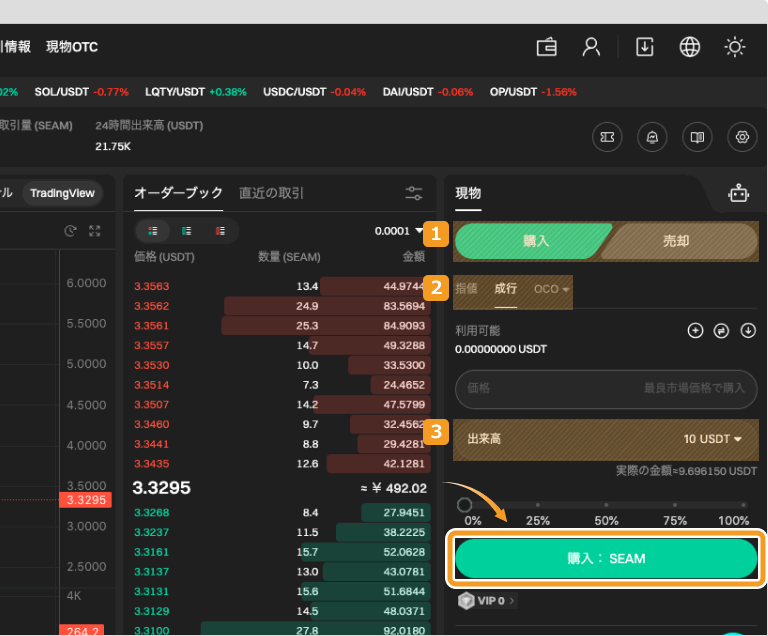Open the wallet icon in top bar
Image resolution: width=768 pixels, height=636 pixels.
(x=547, y=47)
